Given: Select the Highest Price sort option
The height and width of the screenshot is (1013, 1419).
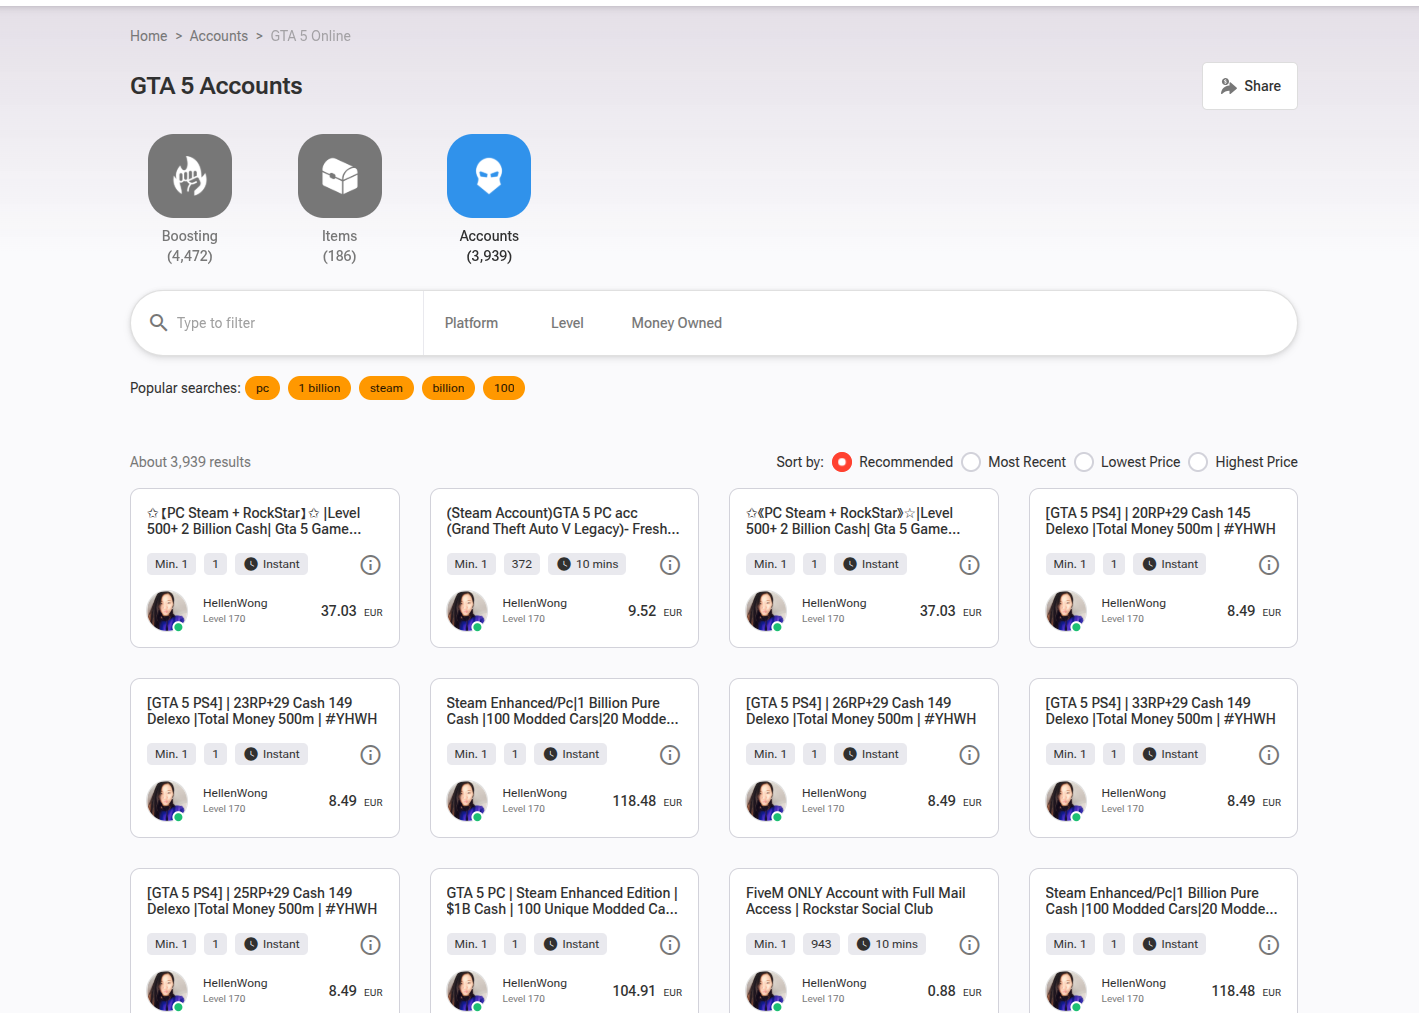Looking at the screenshot, I should (1198, 462).
